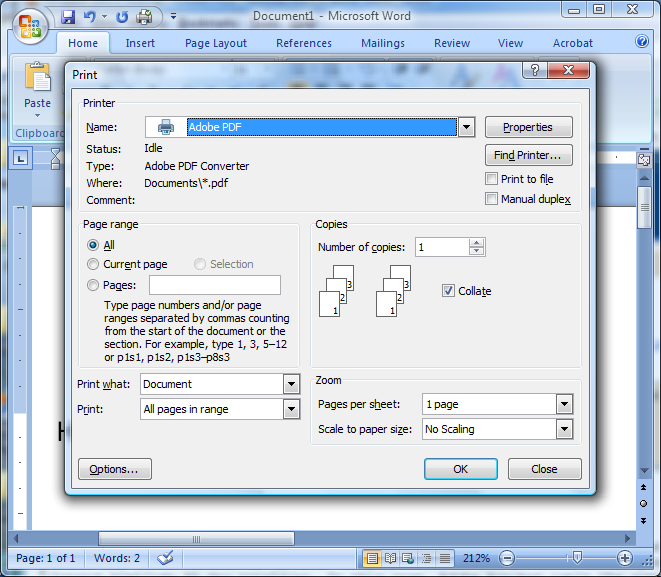The height and width of the screenshot is (577, 661).
Task: Click the Word Help question mark icon
Action: point(642,41)
